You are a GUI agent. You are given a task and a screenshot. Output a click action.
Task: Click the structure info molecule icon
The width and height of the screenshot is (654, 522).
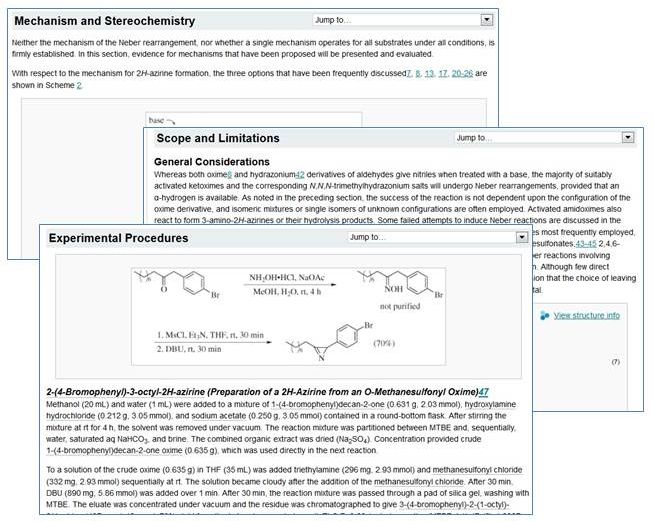(x=544, y=316)
